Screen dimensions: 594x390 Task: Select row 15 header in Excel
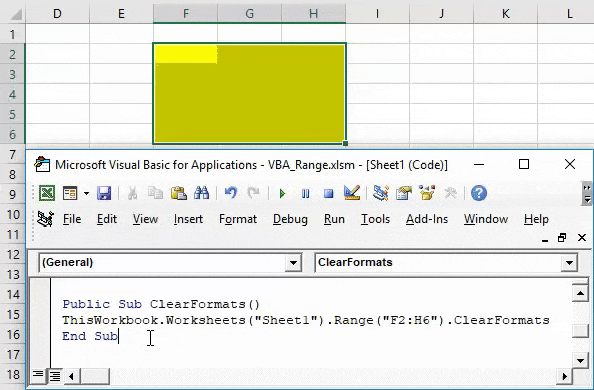point(13,314)
